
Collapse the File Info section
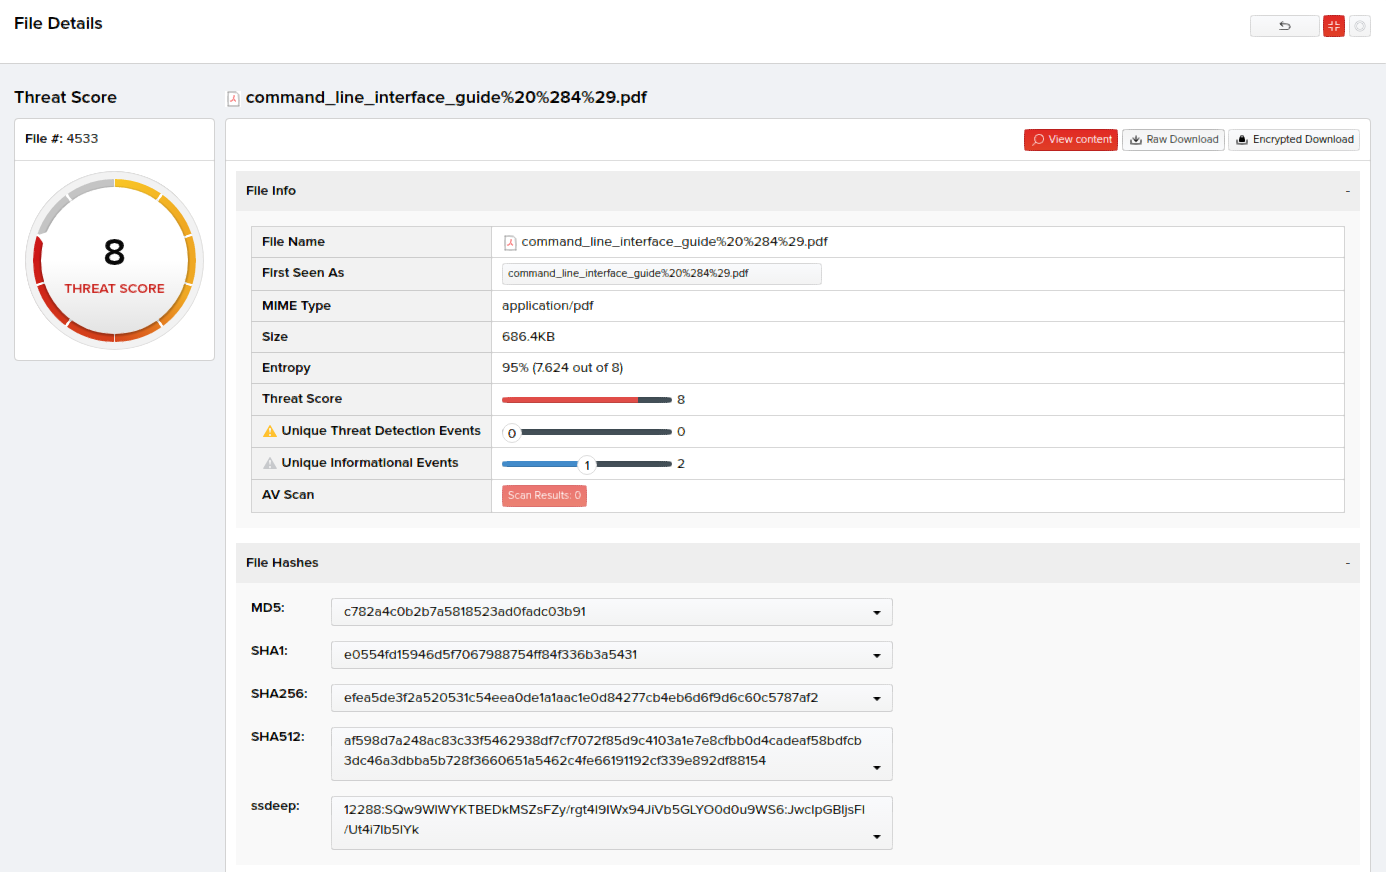[x=1347, y=191]
